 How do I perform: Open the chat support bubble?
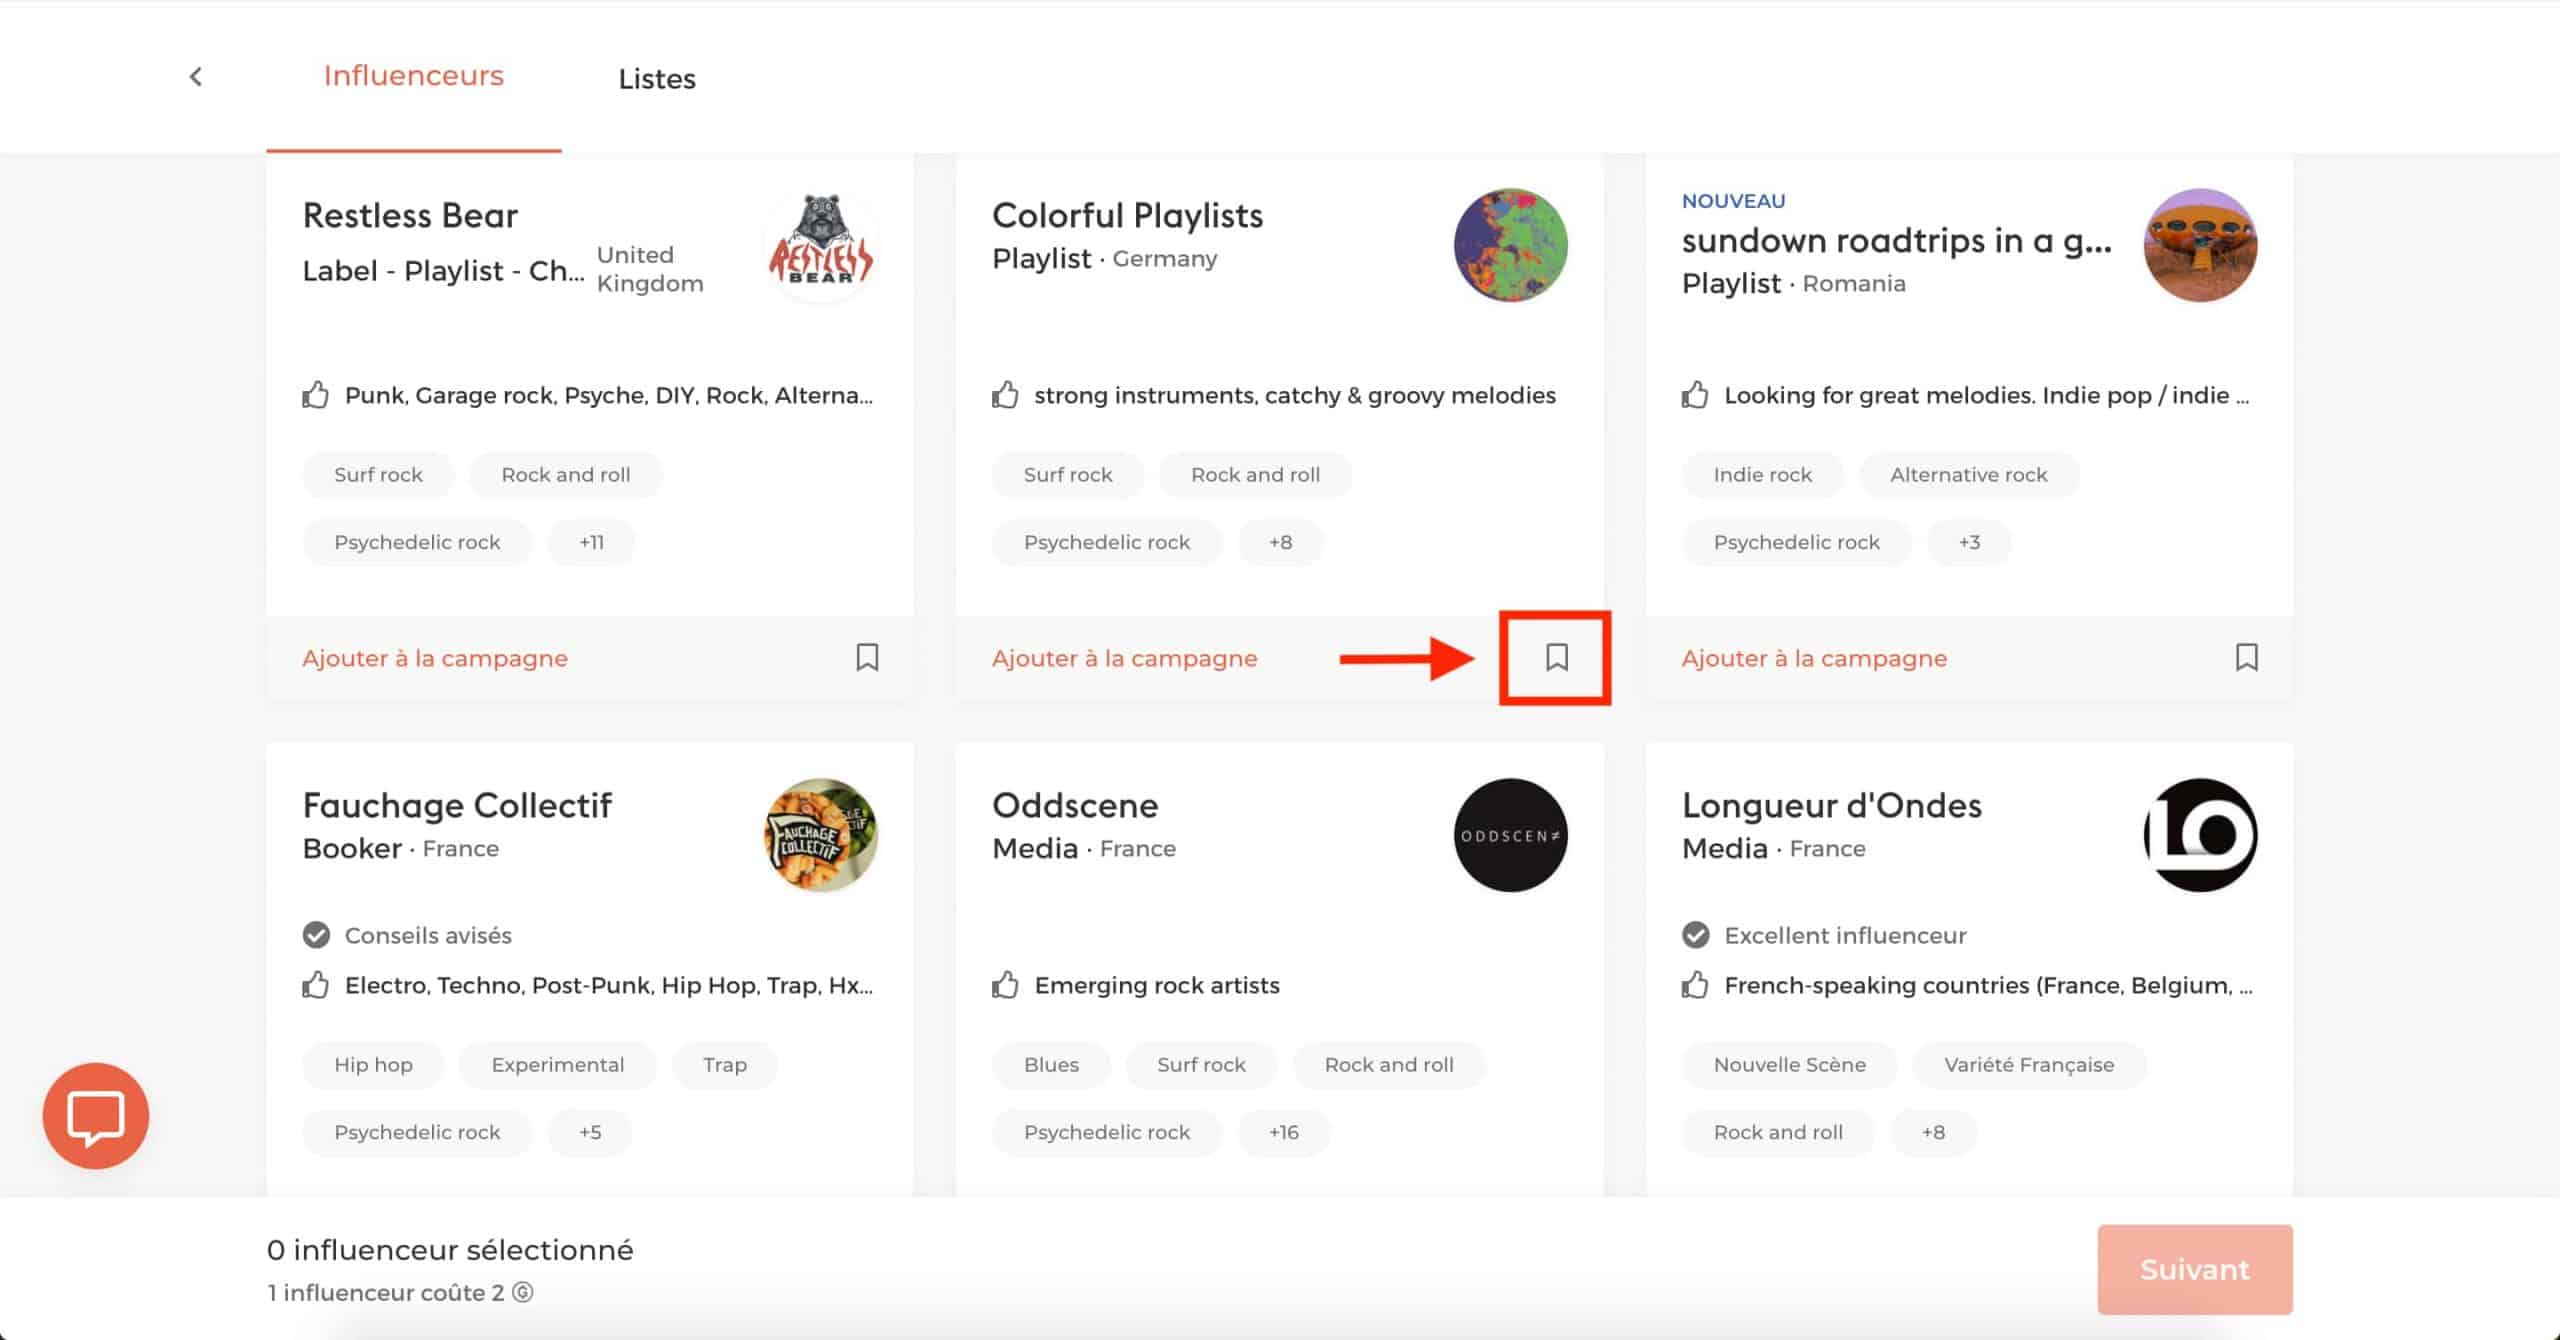[x=96, y=1116]
